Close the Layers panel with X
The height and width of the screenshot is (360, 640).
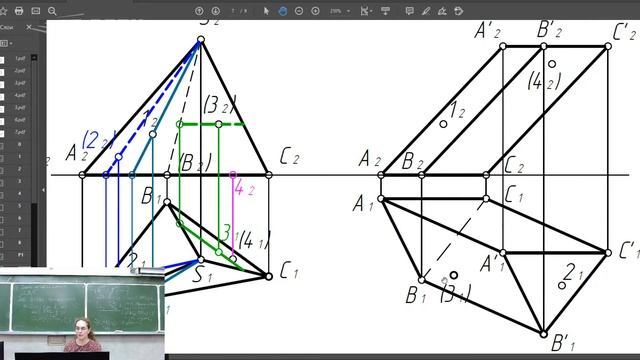pyautogui.click(x=29, y=27)
